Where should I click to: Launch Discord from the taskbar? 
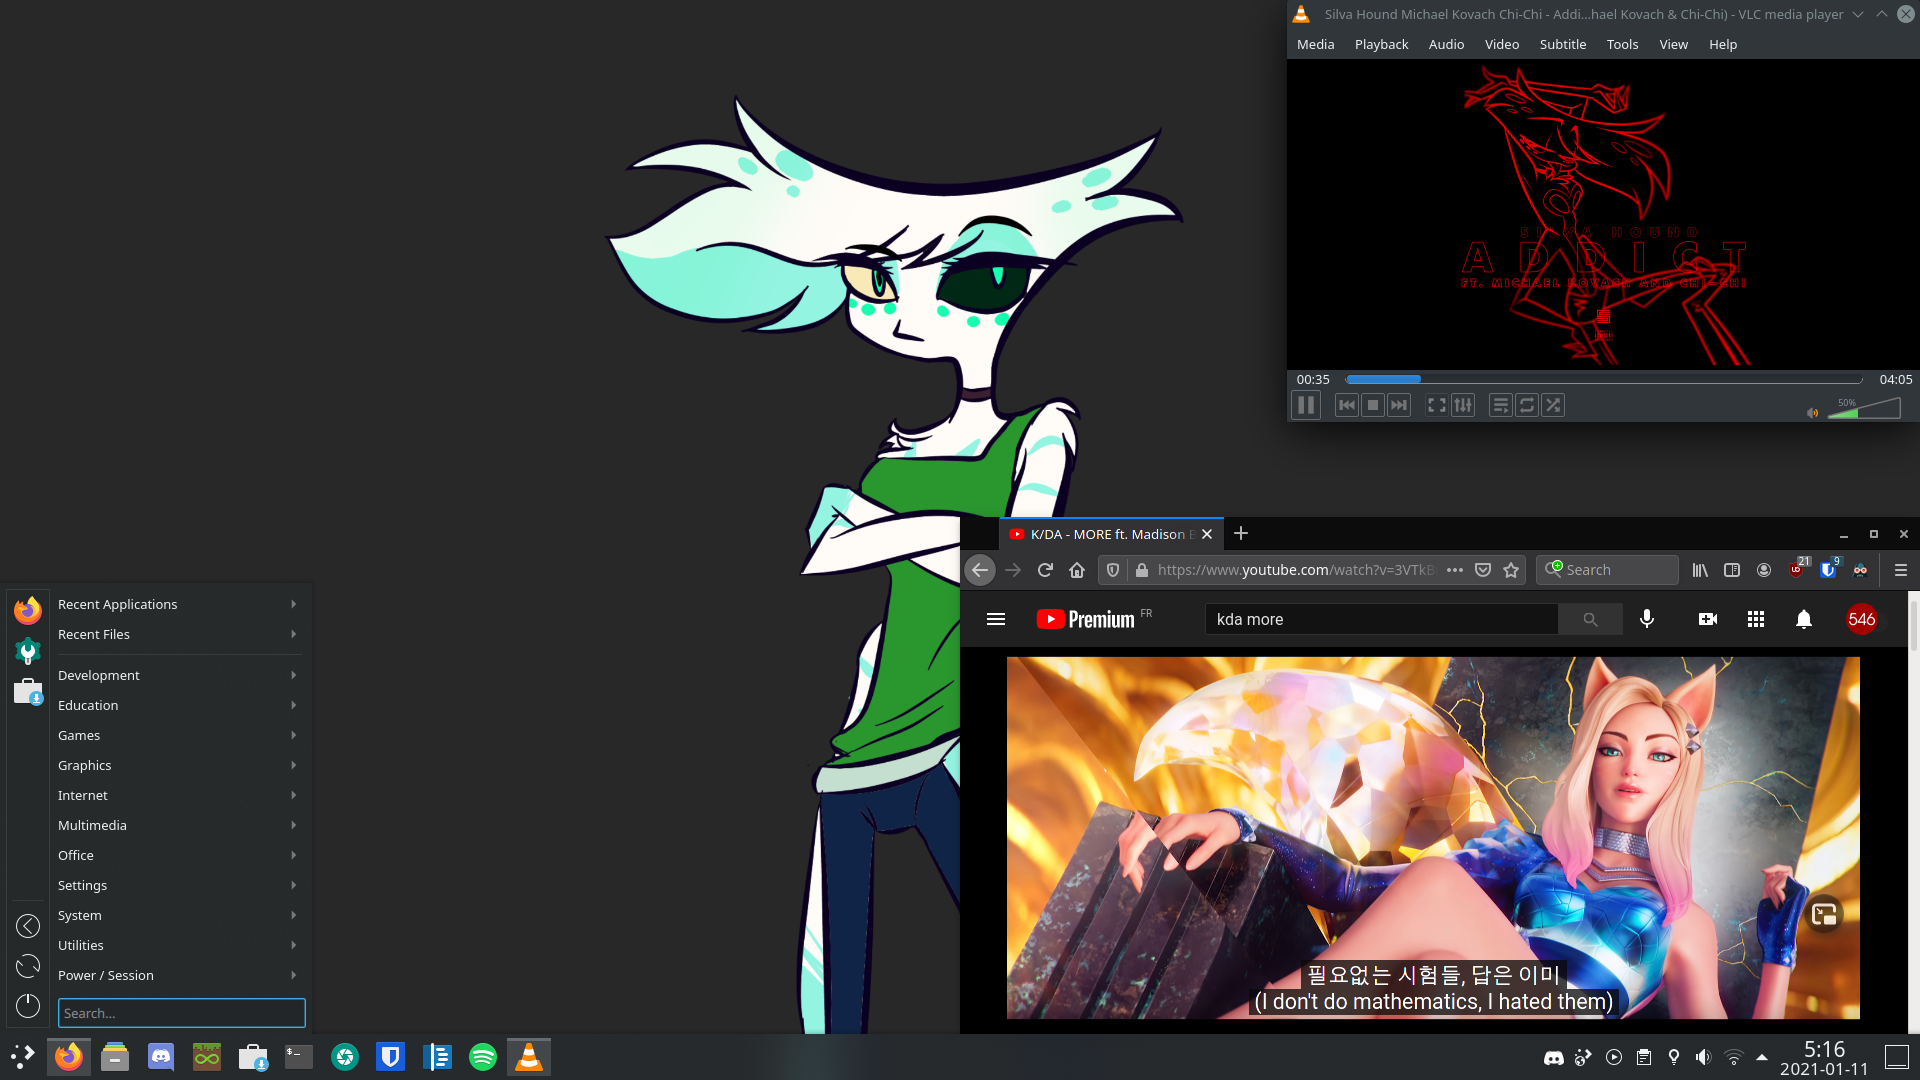(160, 1057)
